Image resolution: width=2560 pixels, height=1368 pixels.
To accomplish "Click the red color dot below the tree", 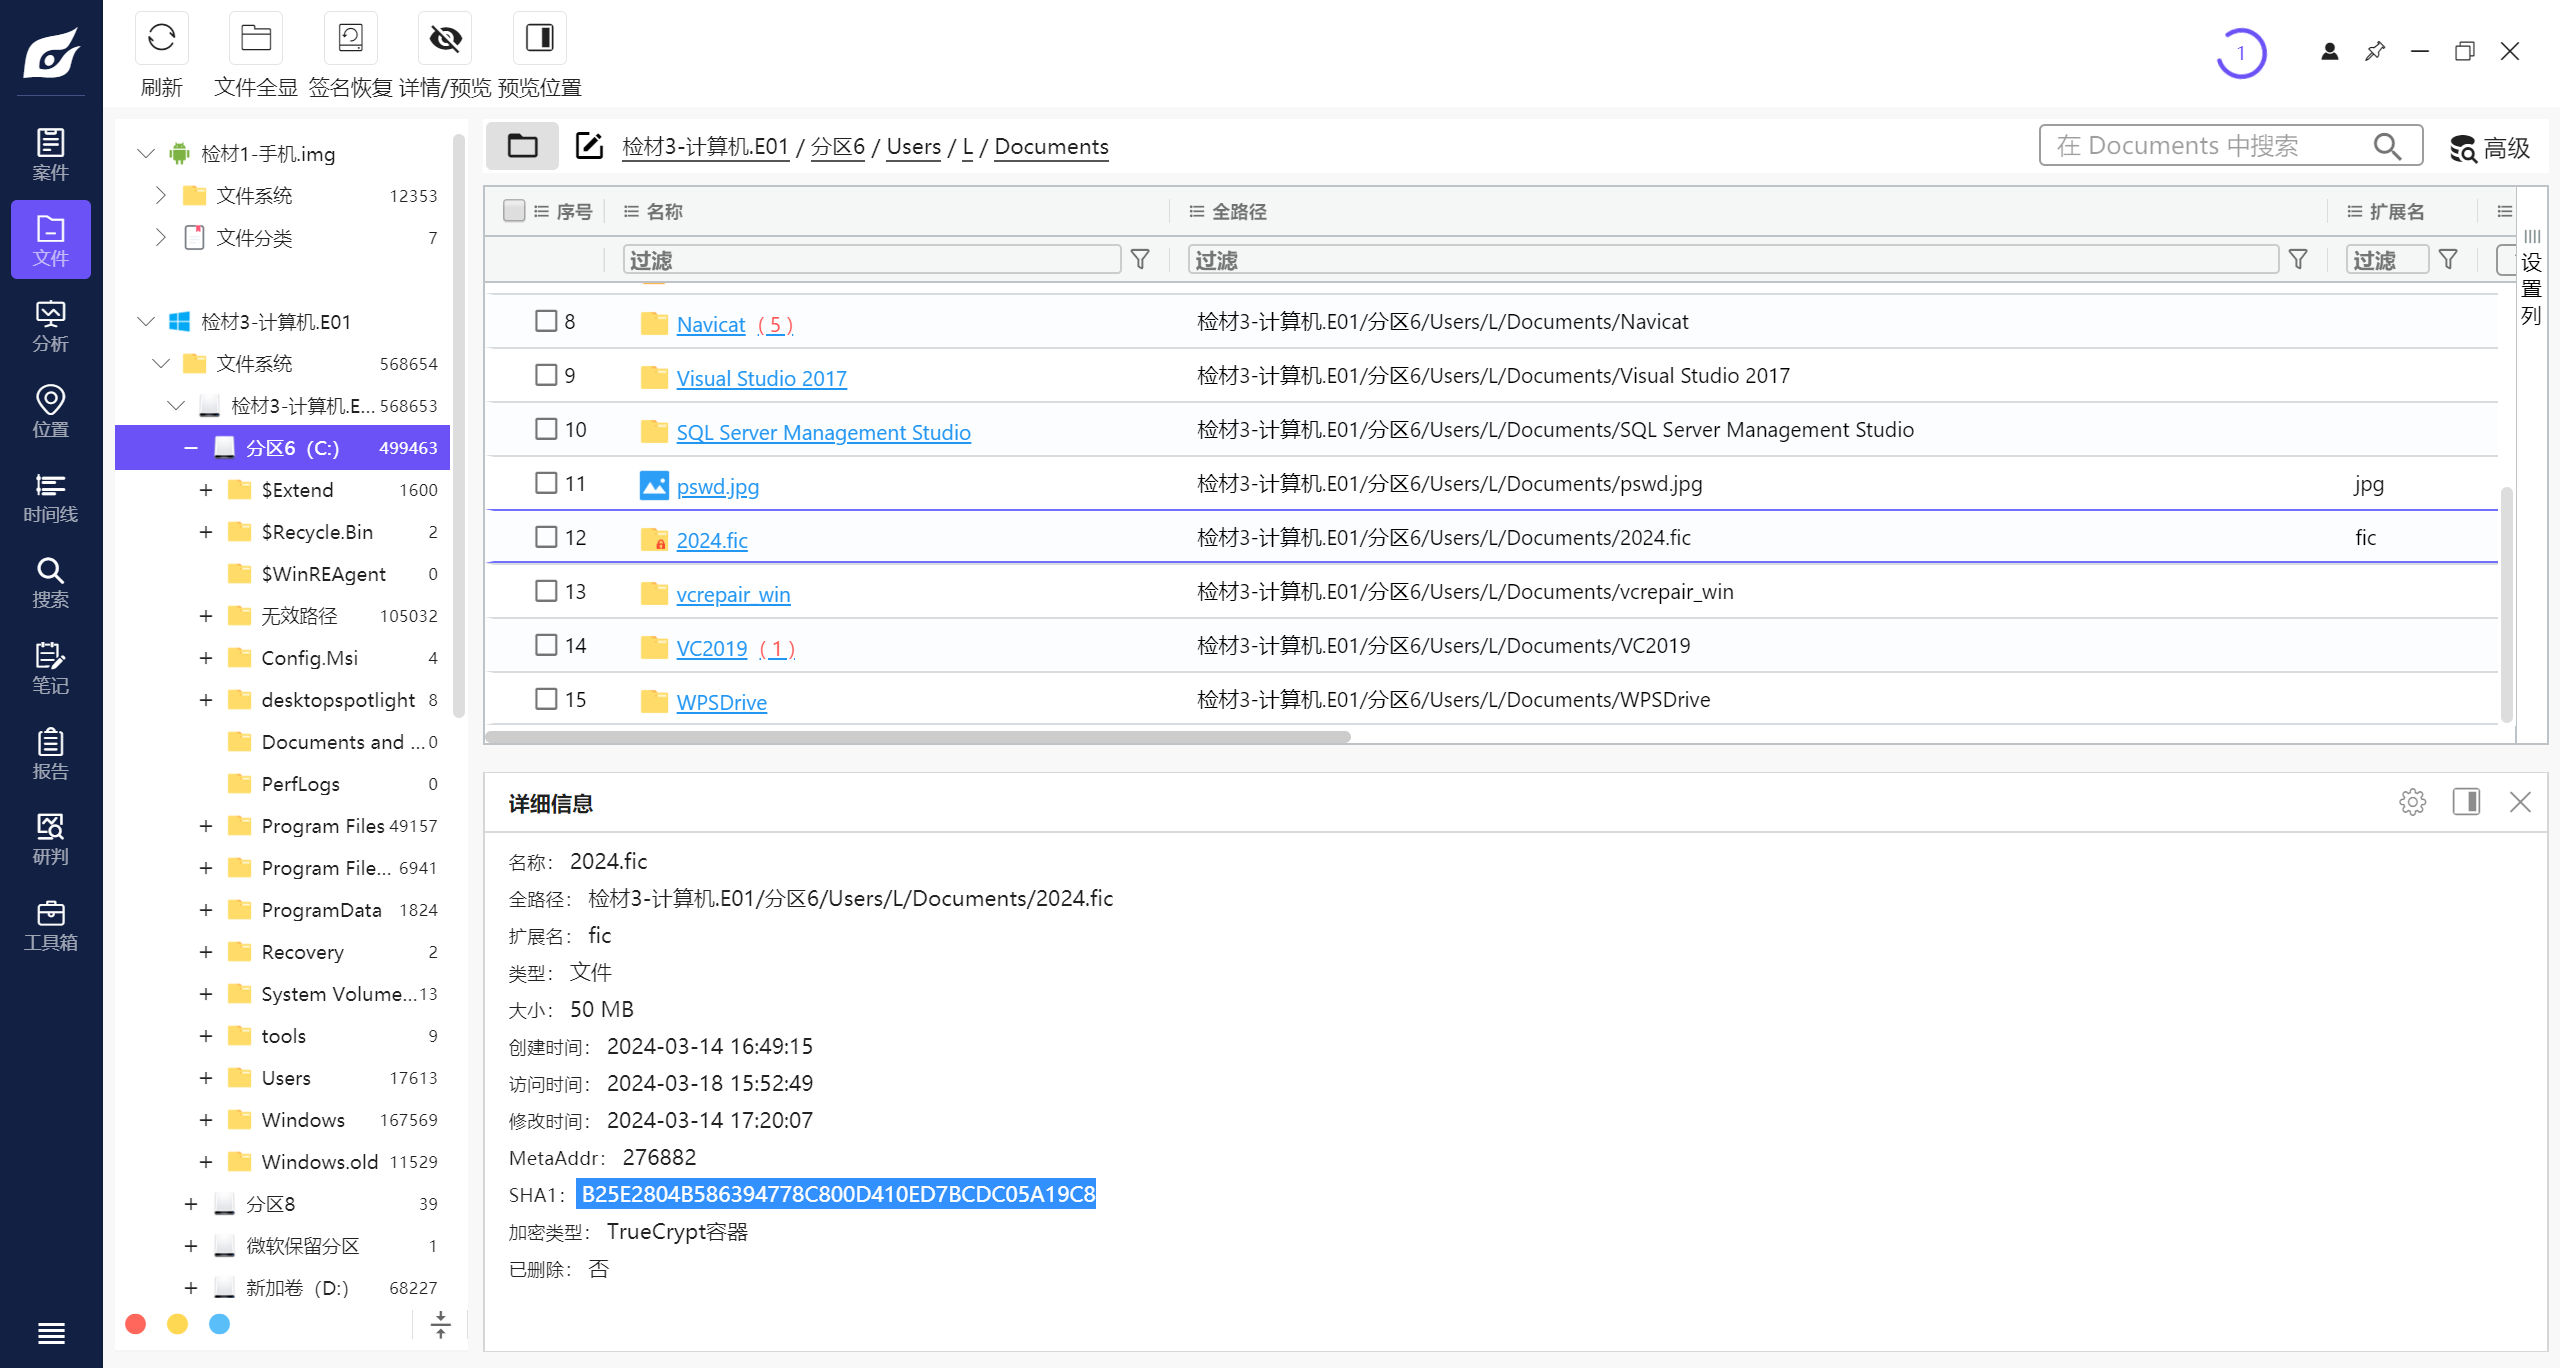I will [136, 1324].
